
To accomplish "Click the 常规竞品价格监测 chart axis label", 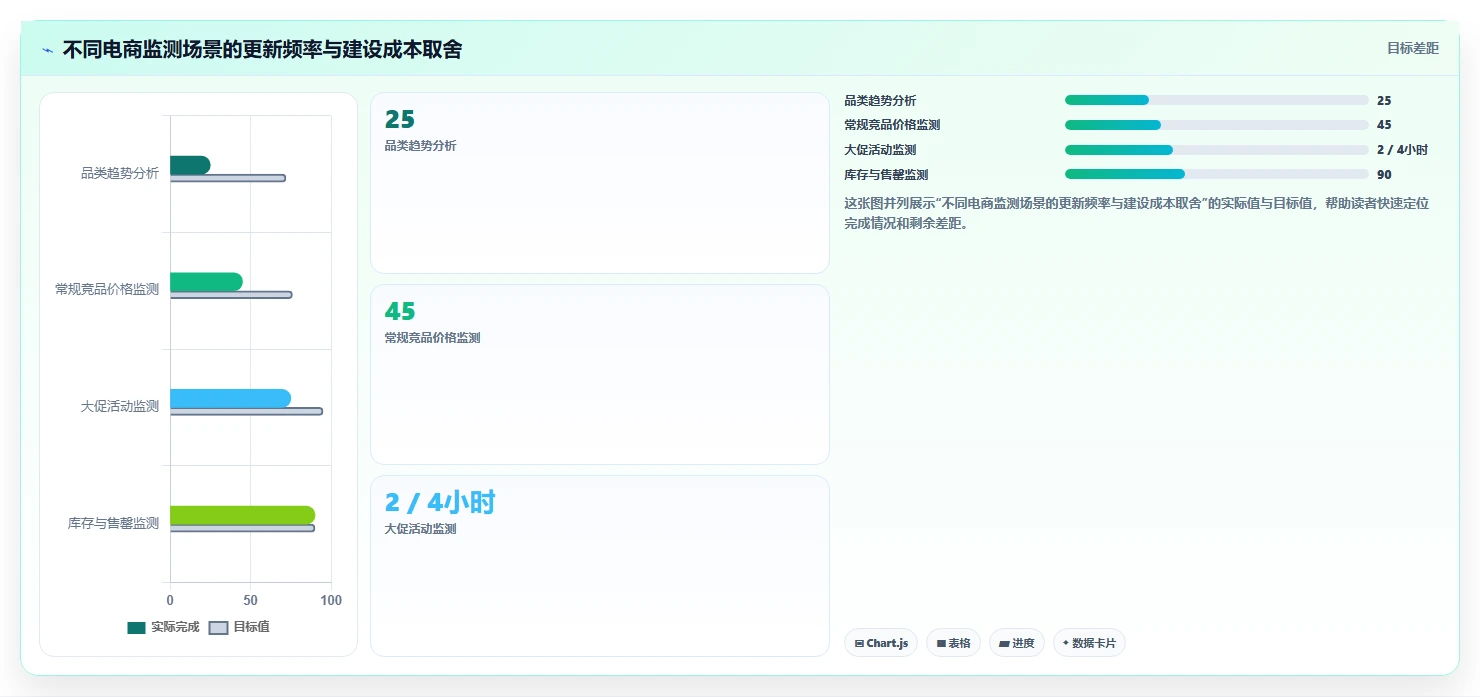I will pos(107,290).
